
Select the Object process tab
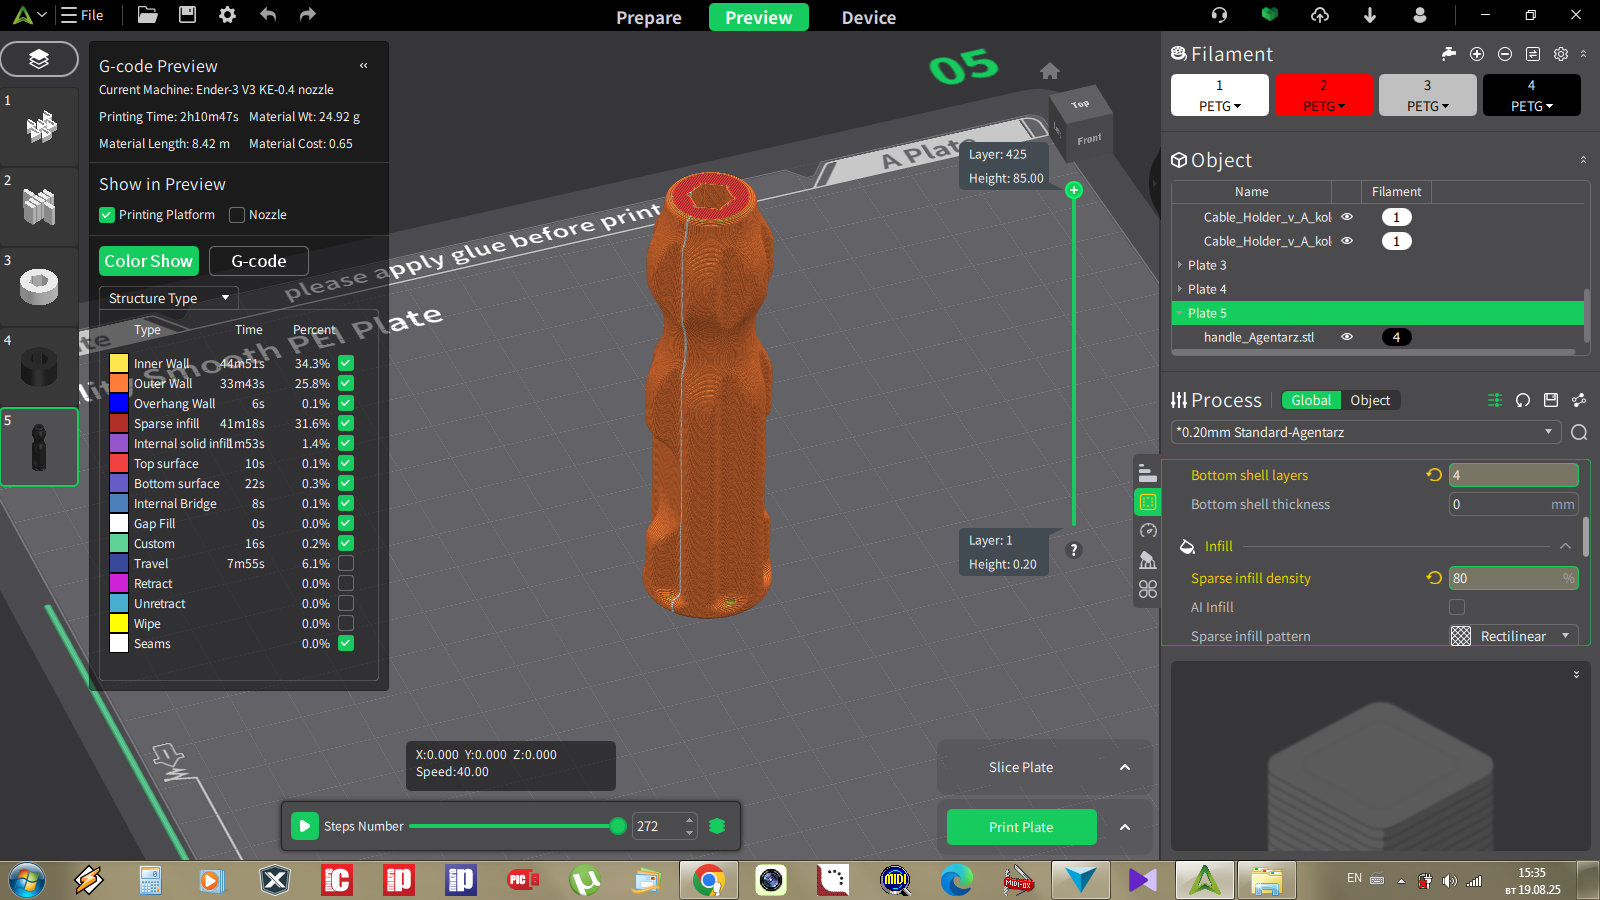point(1370,400)
